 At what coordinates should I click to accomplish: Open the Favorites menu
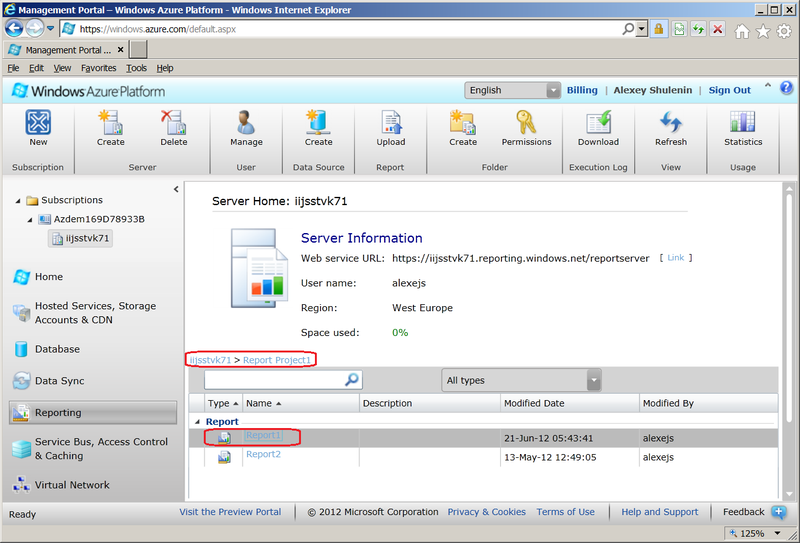pos(98,68)
